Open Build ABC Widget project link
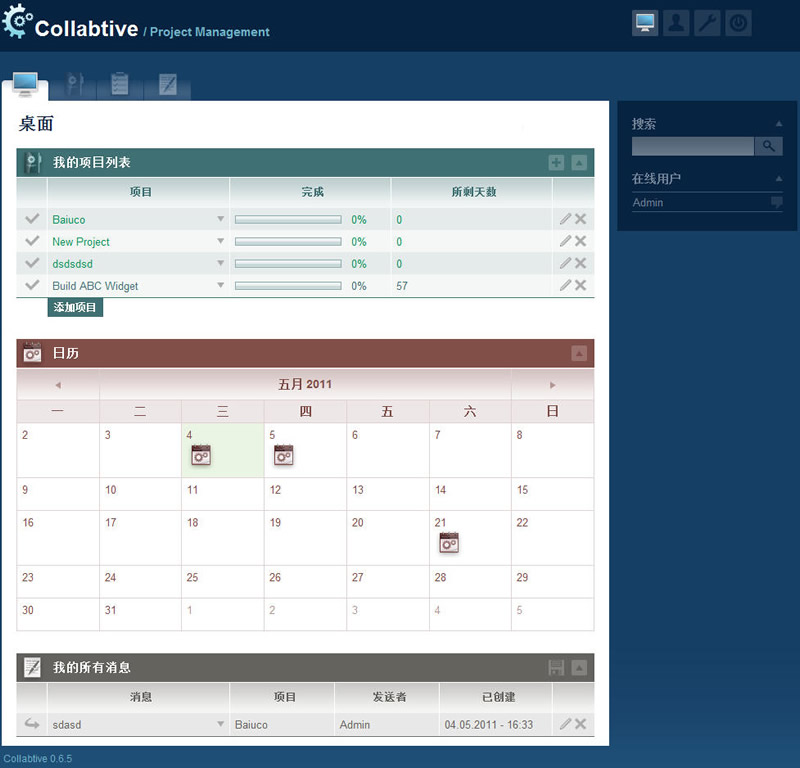Image resolution: width=800 pixels, height=768 pixels. click(x=95, y=286)
